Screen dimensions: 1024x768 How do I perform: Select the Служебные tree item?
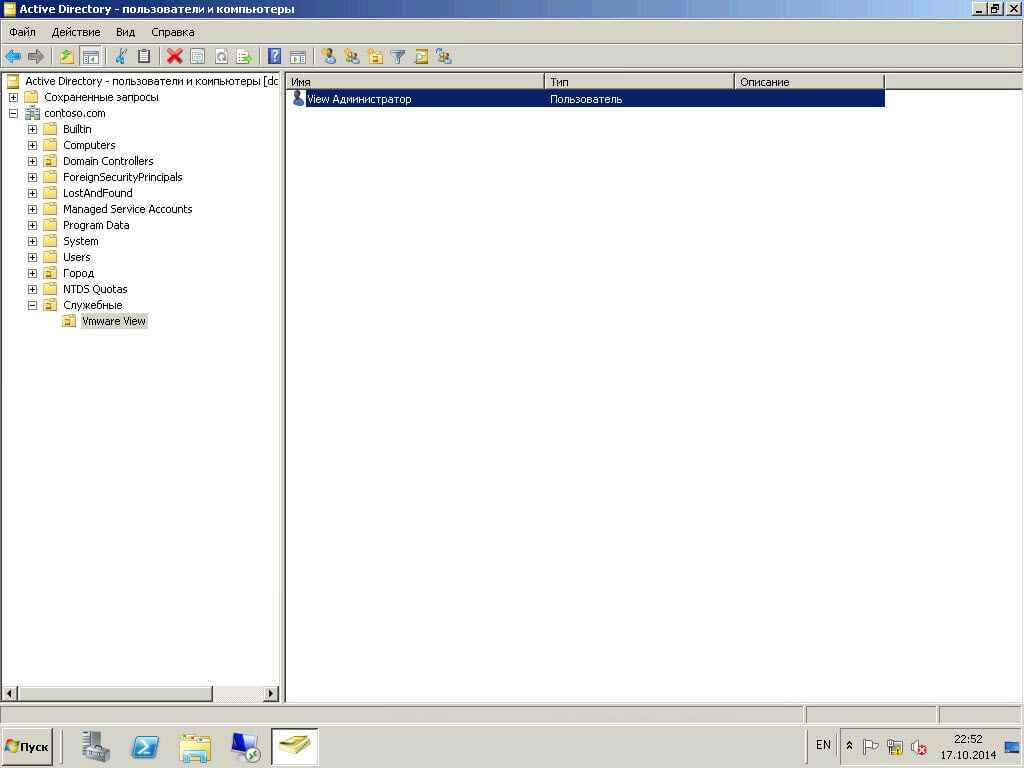tap(92, 305)
